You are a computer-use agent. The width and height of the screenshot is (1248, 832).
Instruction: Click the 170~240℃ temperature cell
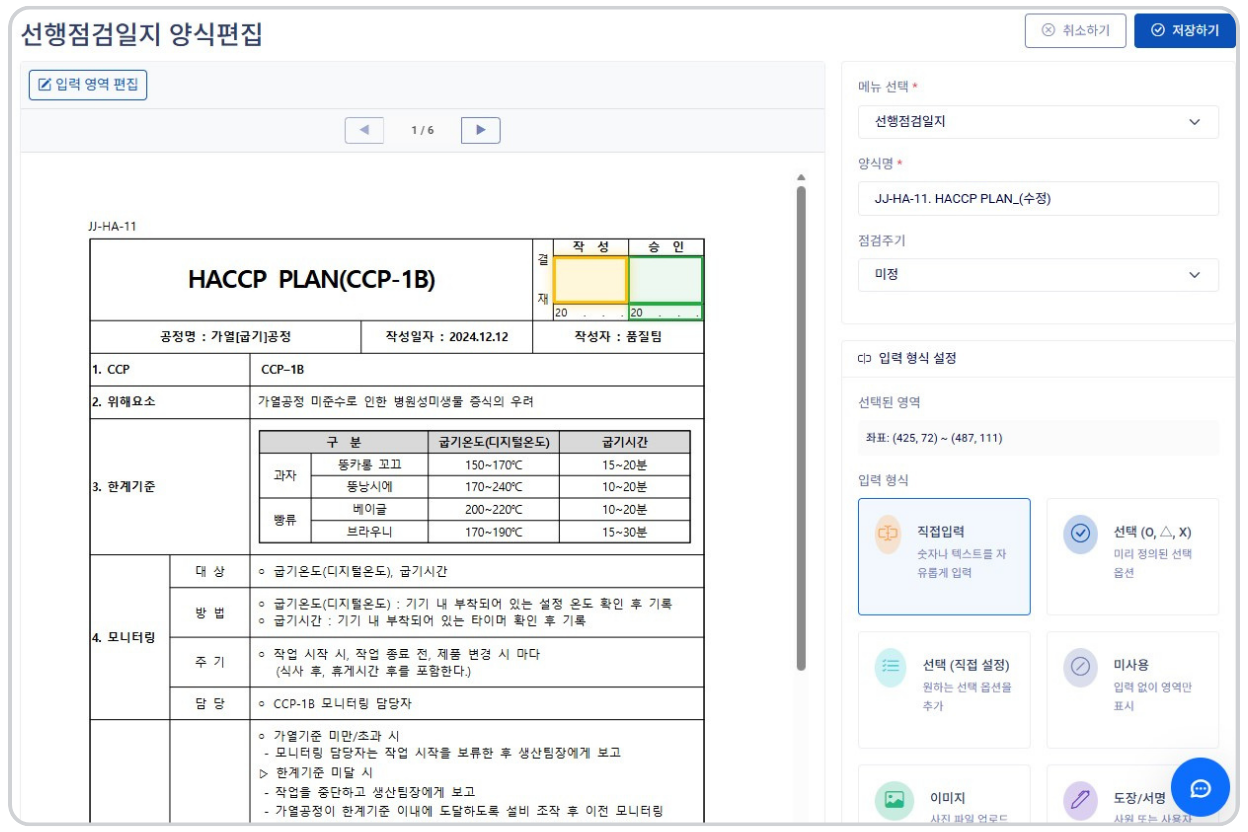click(x=494, y=487)
